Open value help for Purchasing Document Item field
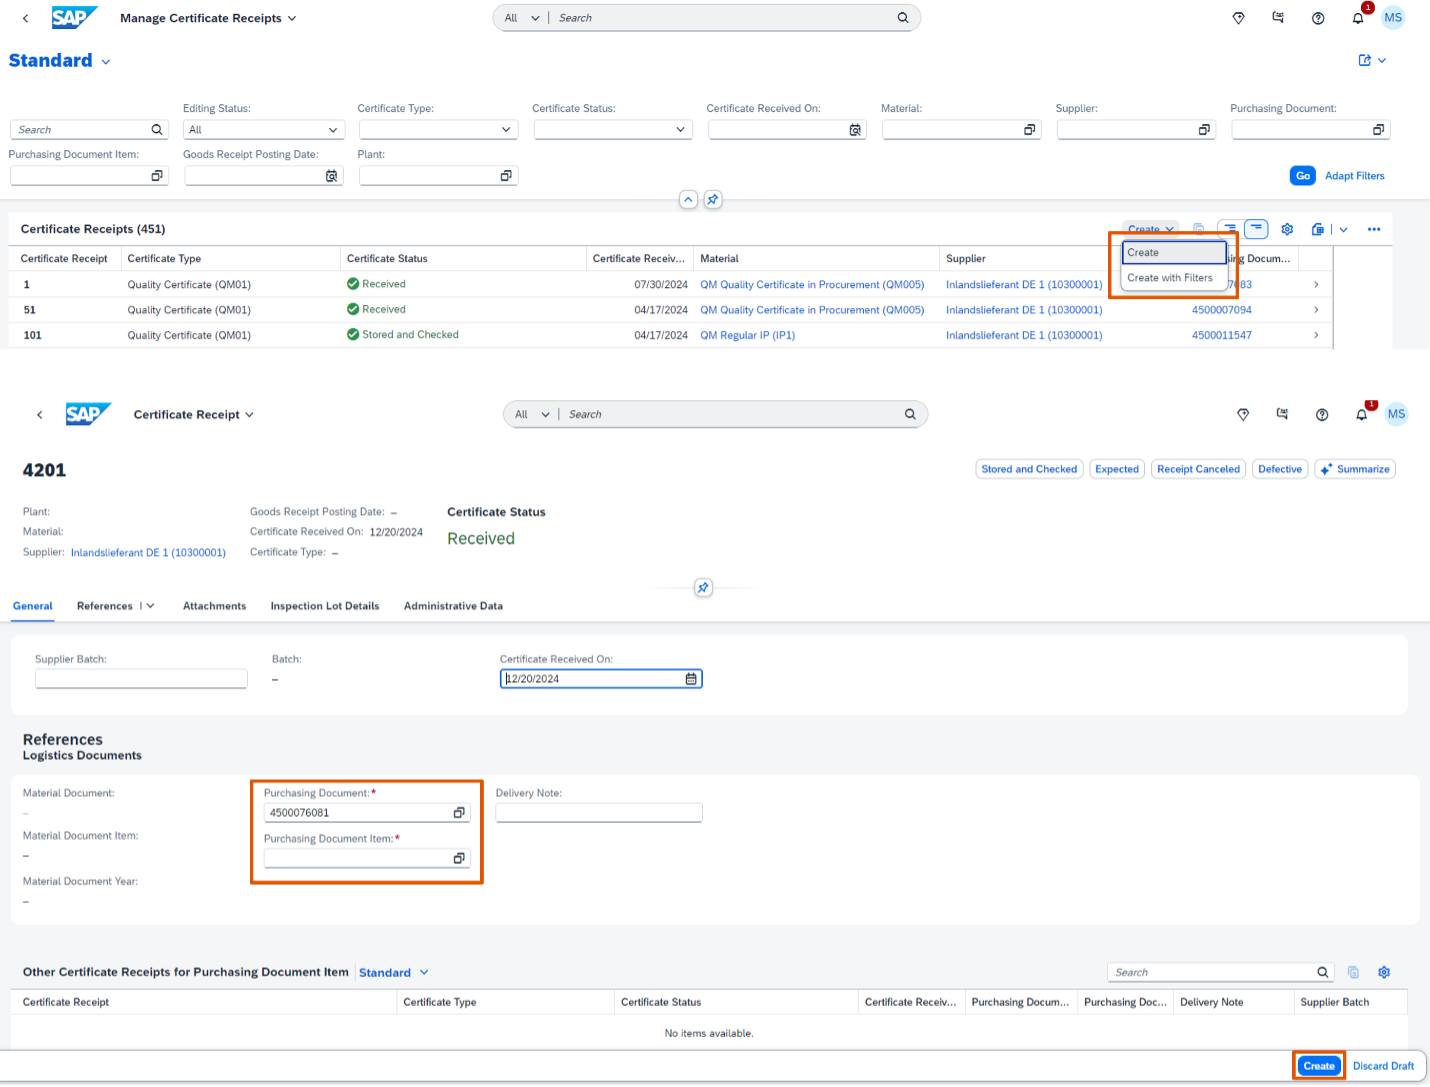 click(459, 858)
